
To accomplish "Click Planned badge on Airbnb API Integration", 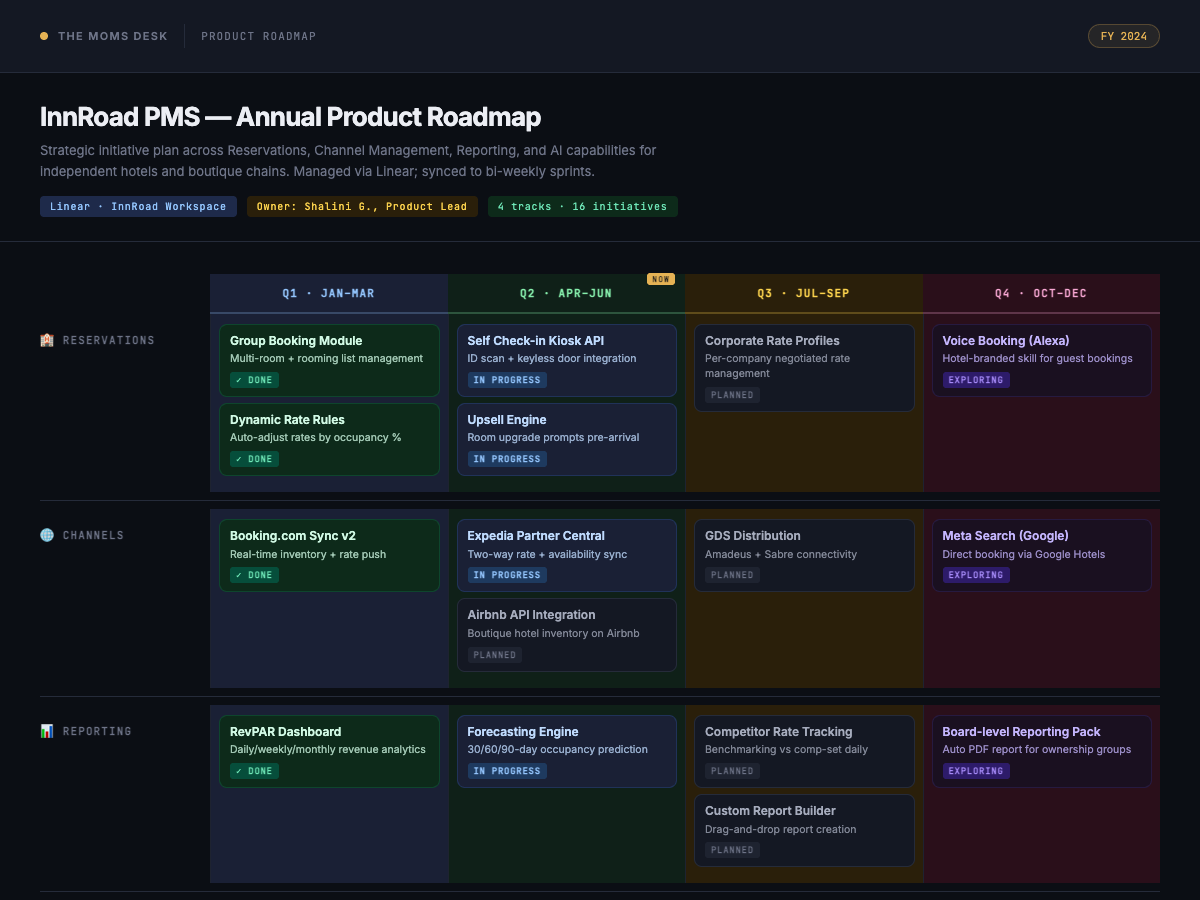I will (x=495, y=655).
